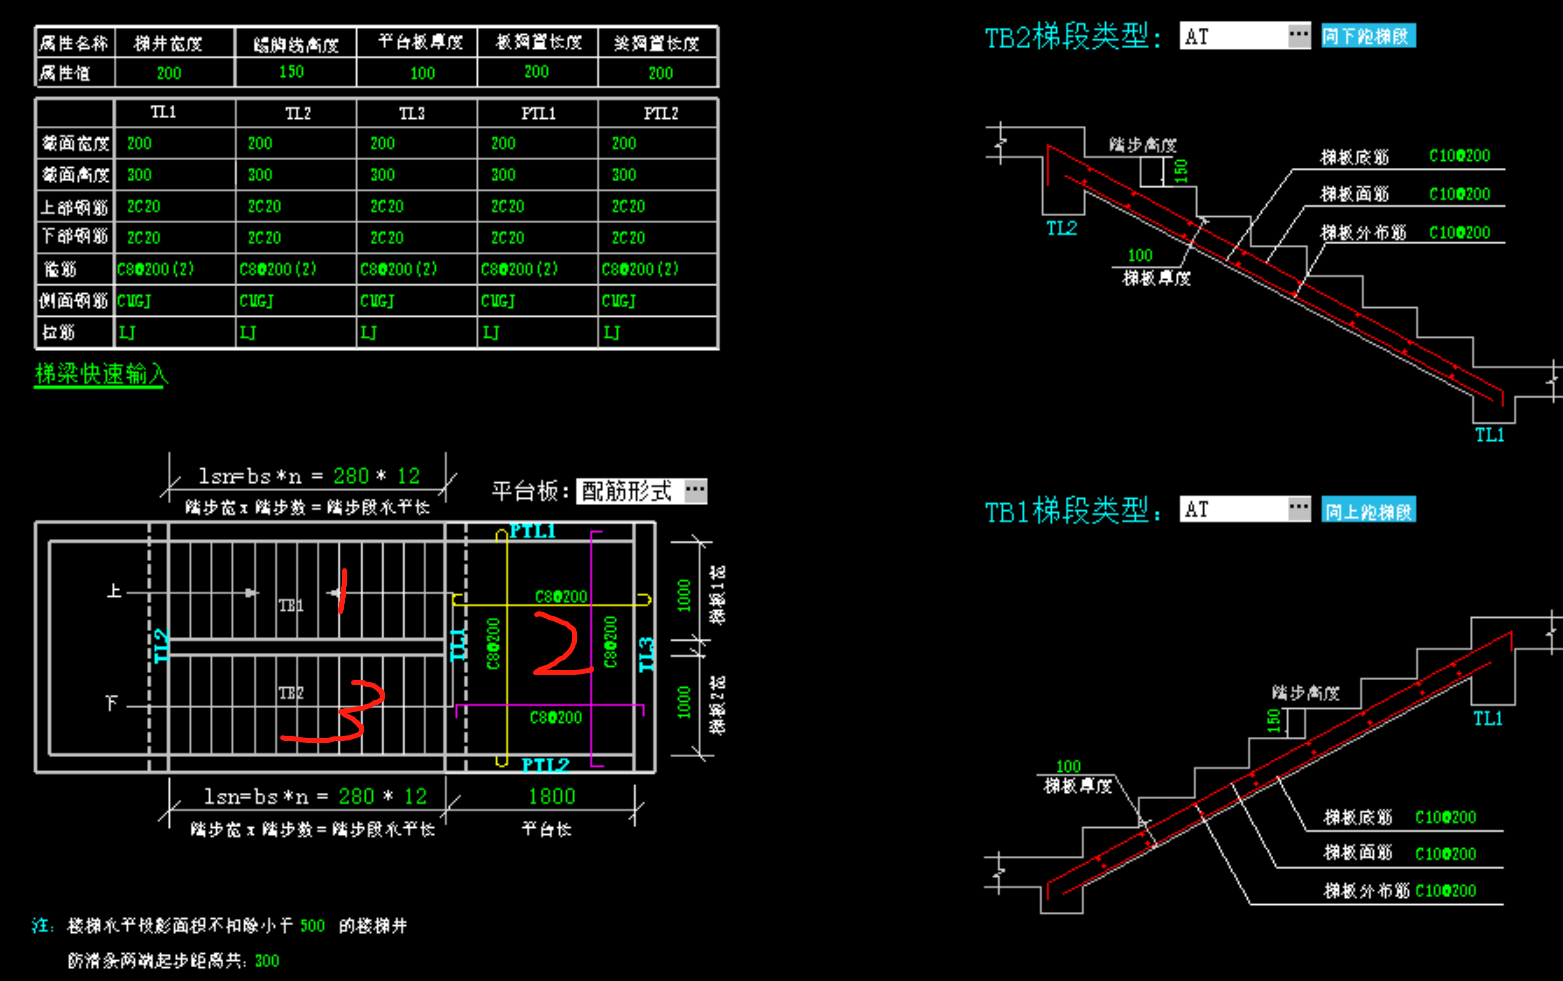Select TL1 箍筋 cell C8@200(2)

pos(156,269)
